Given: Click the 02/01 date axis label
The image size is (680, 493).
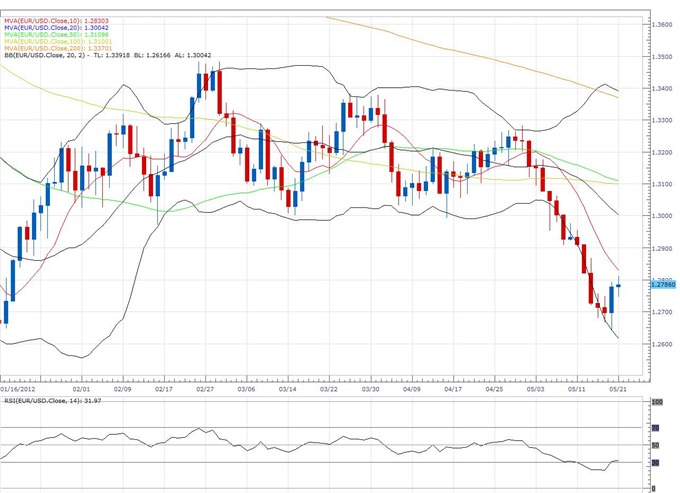Looking at the screenshot, I should click(82, 390).
